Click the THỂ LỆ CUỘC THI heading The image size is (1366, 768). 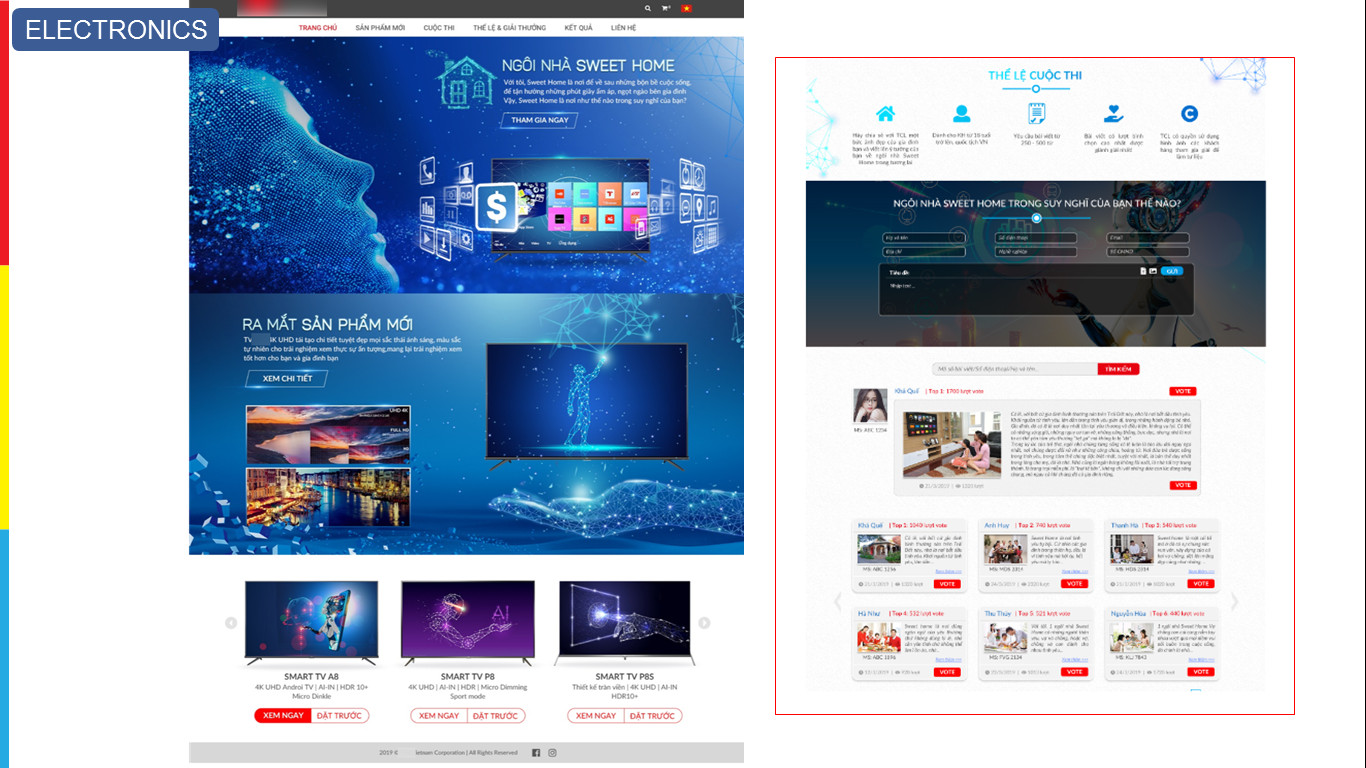[1035, 75]
